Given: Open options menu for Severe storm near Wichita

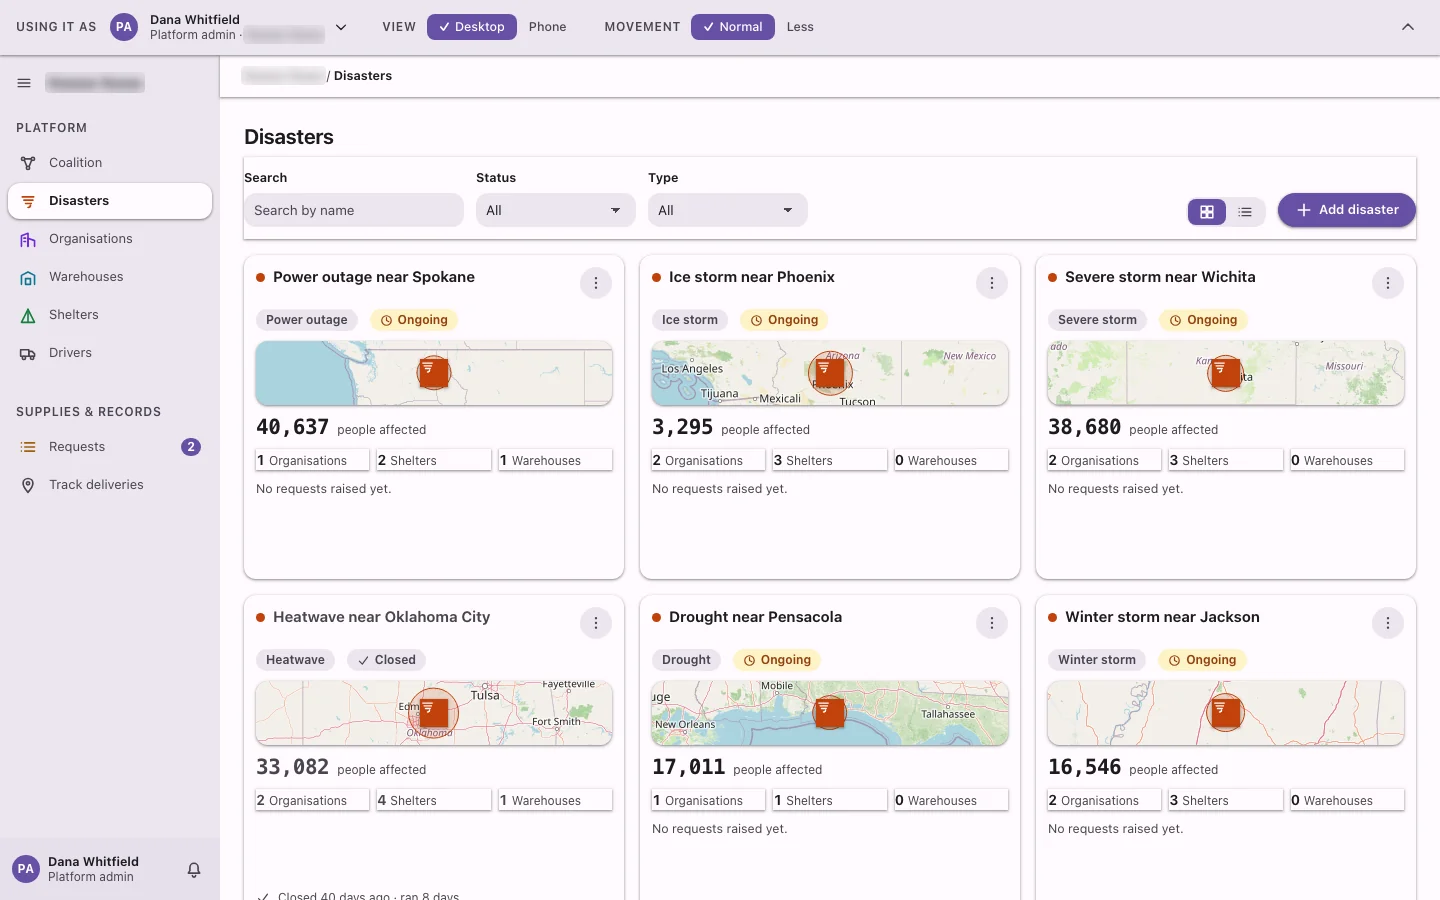Looking at the screenshot, I should (x=1388, y=283).
